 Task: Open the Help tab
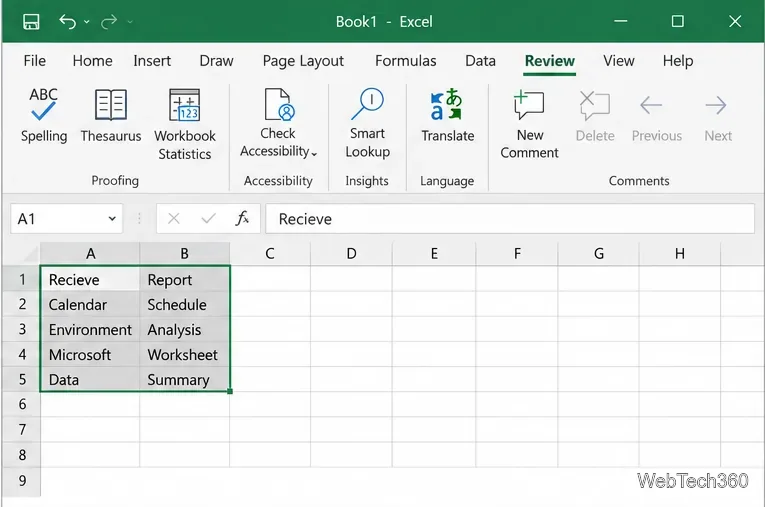(678, 61)
